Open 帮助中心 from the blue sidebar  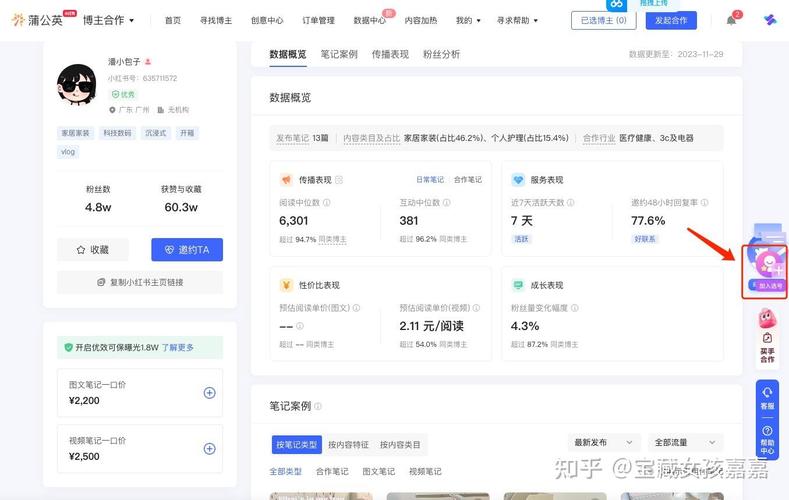(767, 440)
